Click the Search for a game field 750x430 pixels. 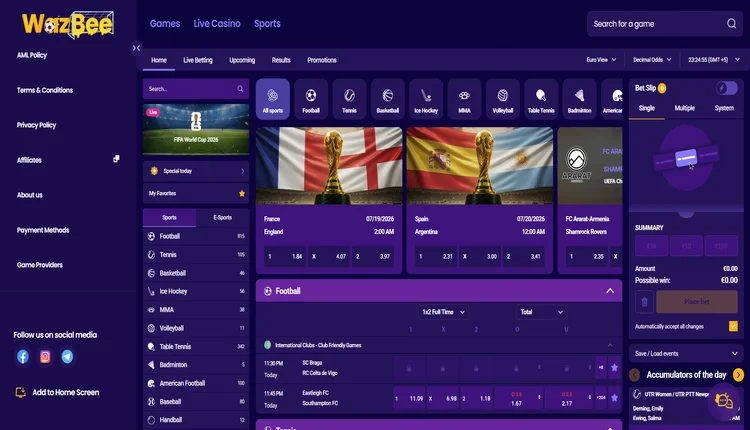pyautogui.click(x=665, y=23)
